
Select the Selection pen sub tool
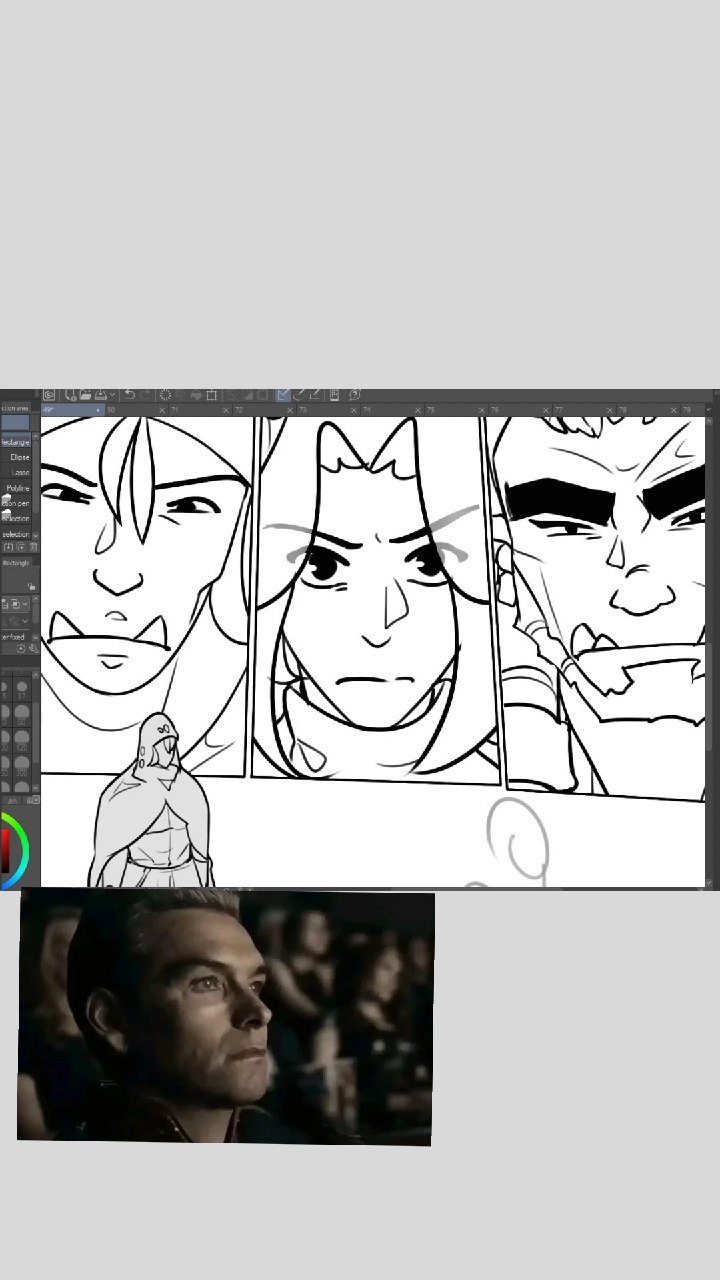(15, 503)
